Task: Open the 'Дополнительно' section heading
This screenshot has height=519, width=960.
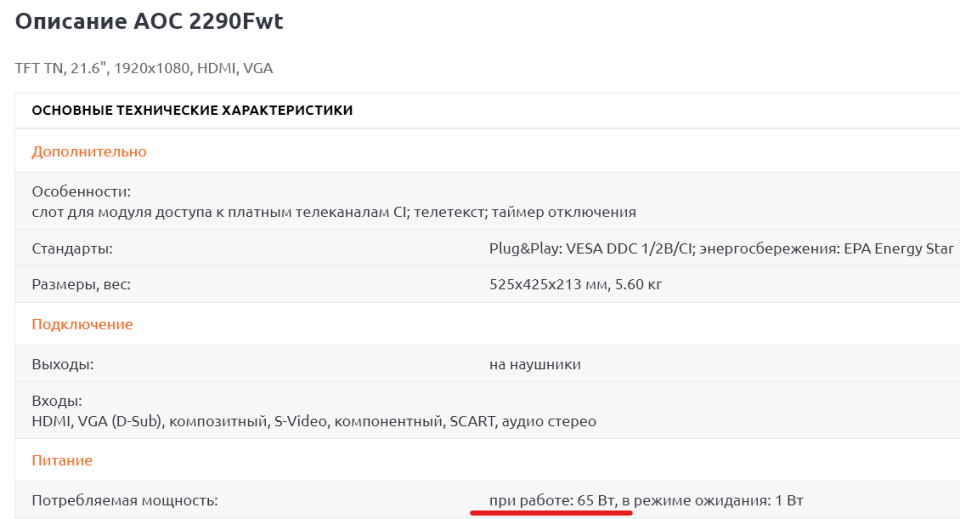Action: (x=89, y=152)
